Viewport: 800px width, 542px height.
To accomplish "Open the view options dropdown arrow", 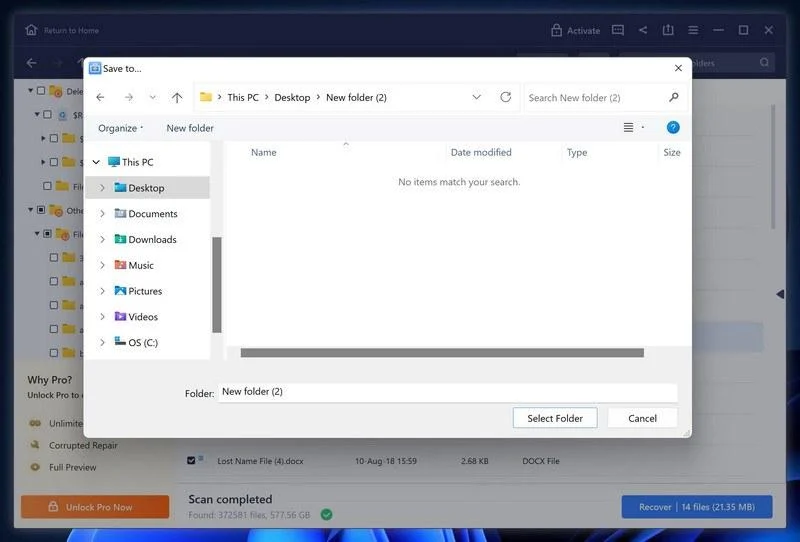I will pyautogui.click(x=643, y=128).
